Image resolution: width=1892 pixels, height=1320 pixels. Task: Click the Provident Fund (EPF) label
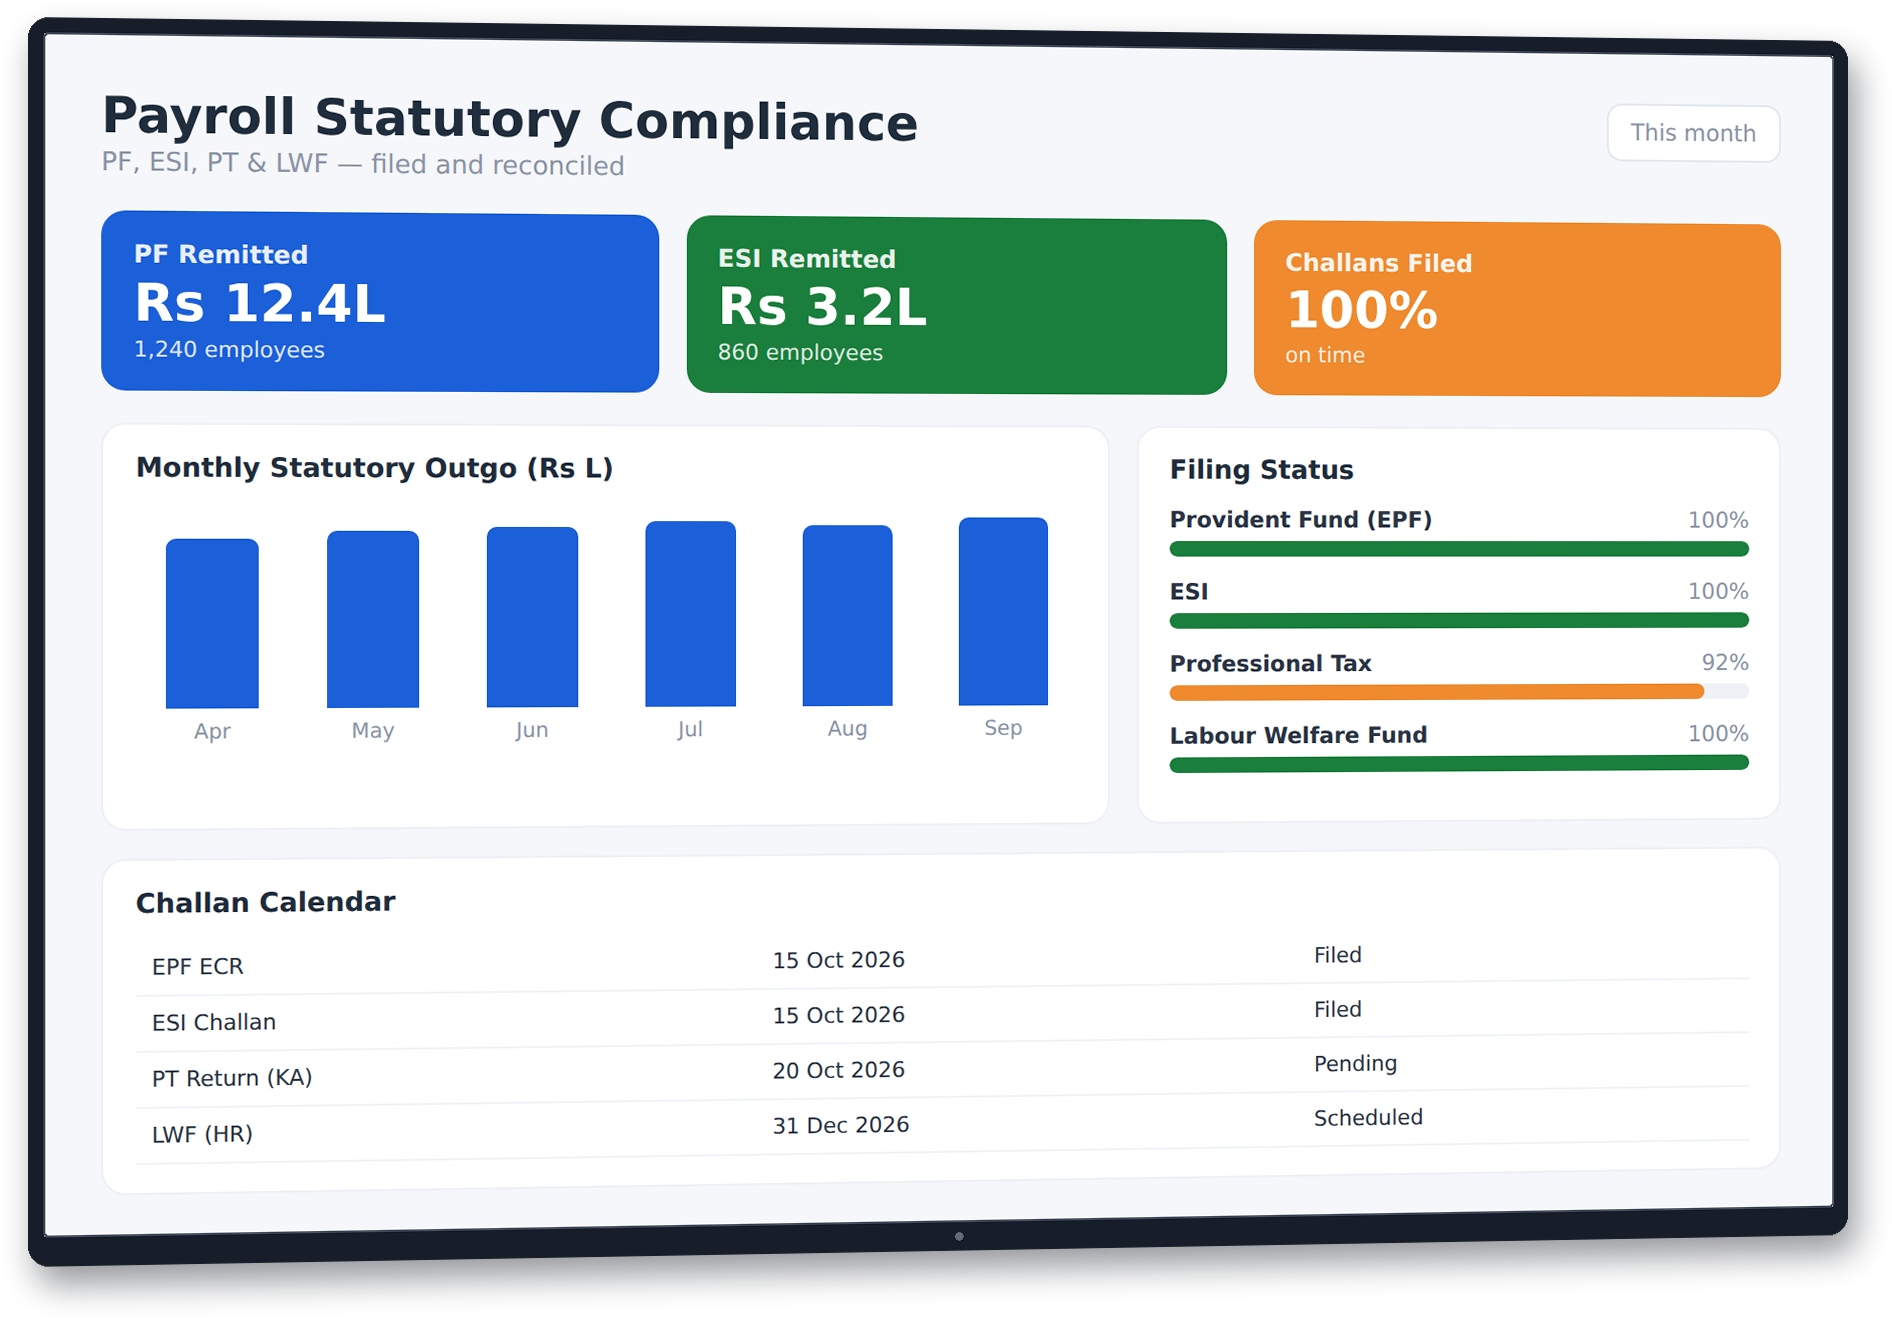(1301, 520)
